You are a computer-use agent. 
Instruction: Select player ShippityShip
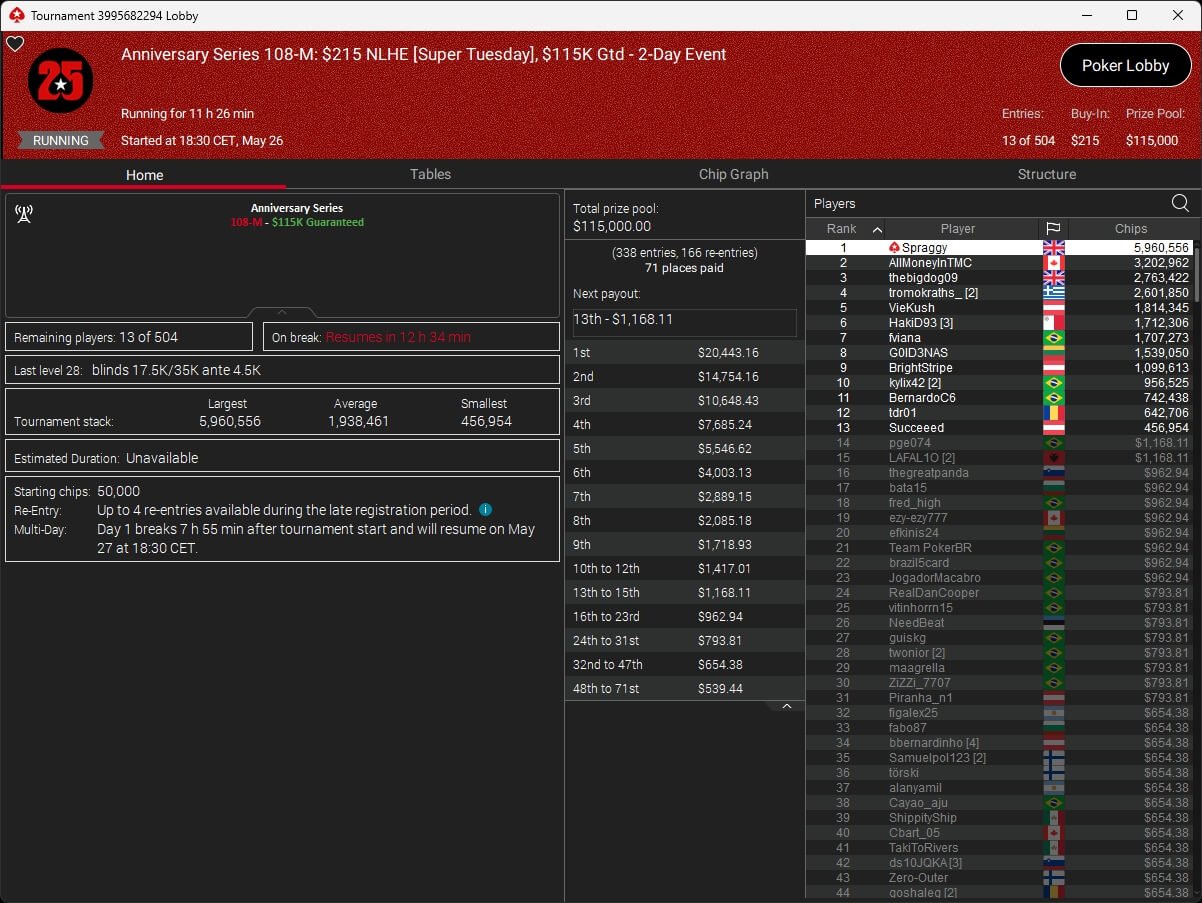click(x=999, y=817)
